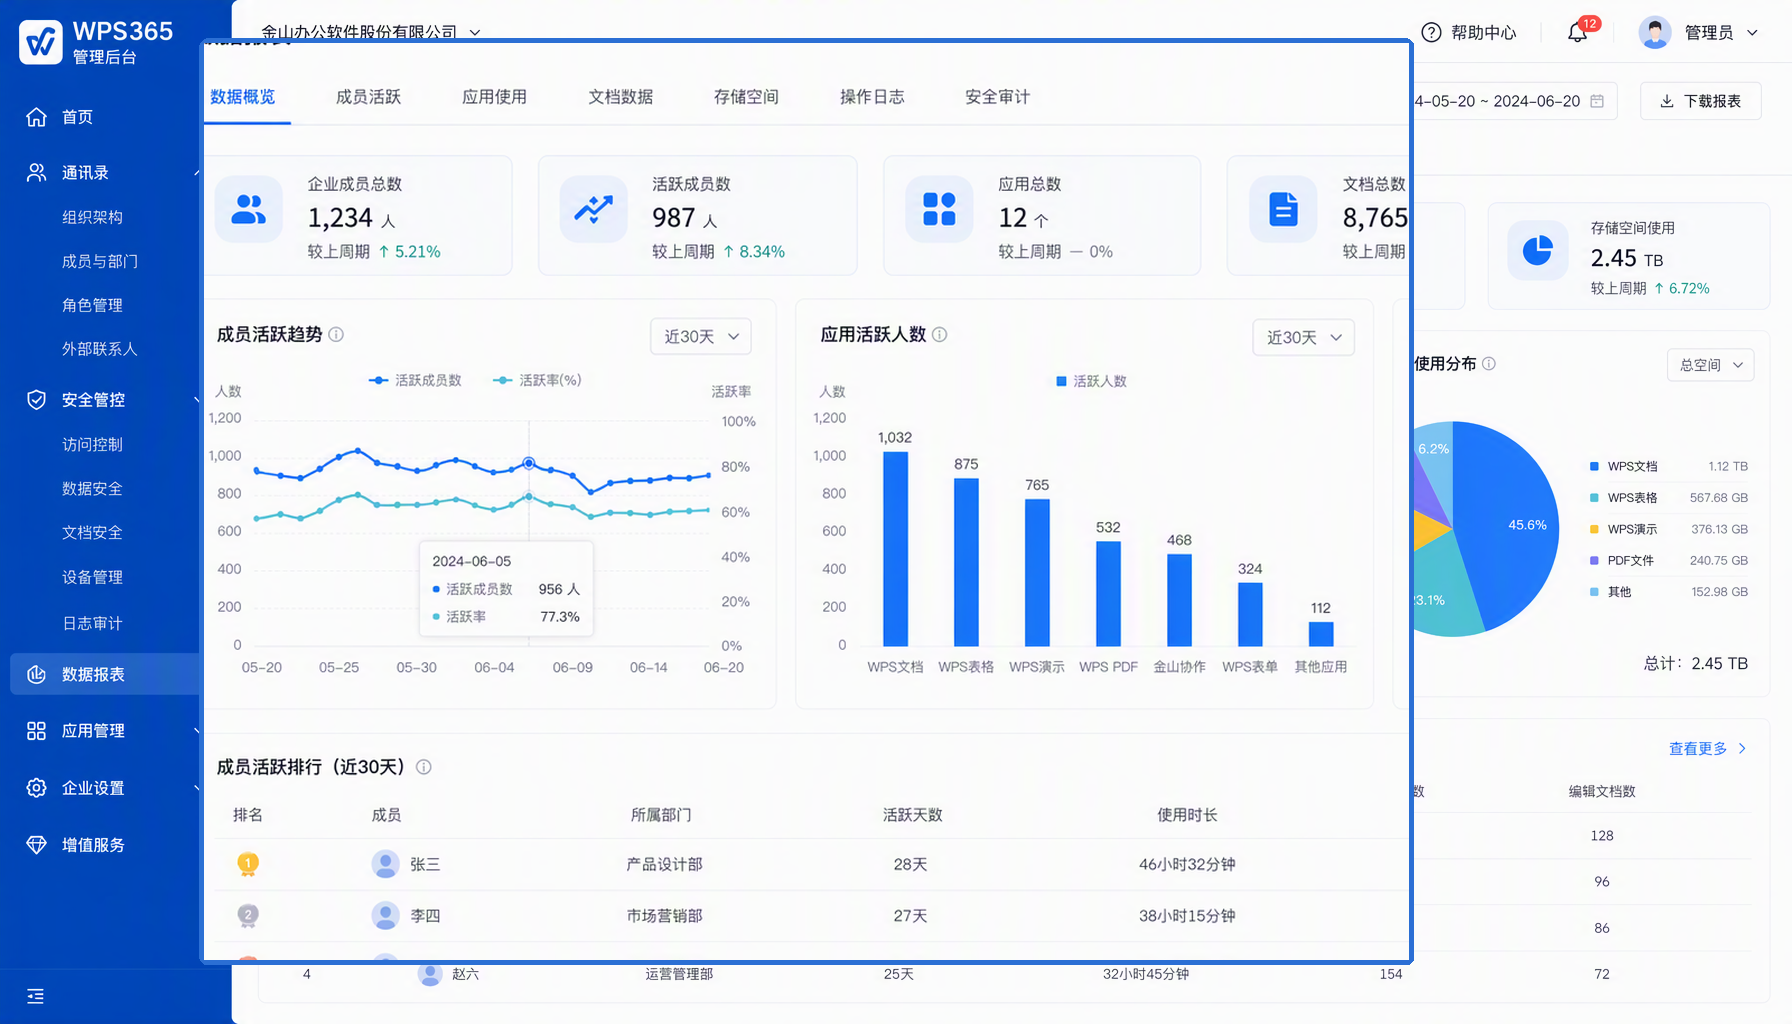
Task: Open 访问控制 in the sidebar
Action: pyautogui.click(x=92, y=444)
